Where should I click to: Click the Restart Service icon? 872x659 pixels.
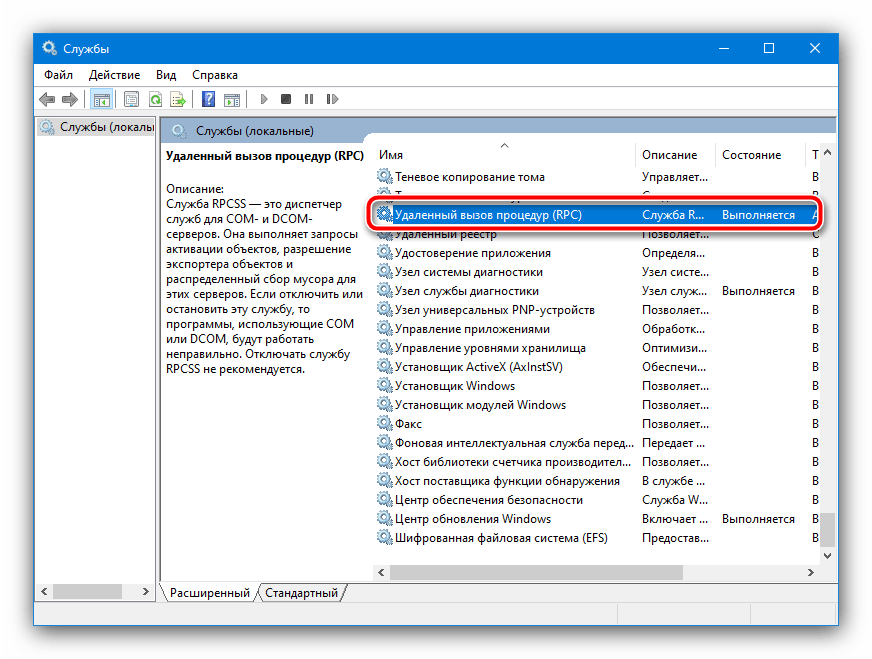click(x=332, y=99)
